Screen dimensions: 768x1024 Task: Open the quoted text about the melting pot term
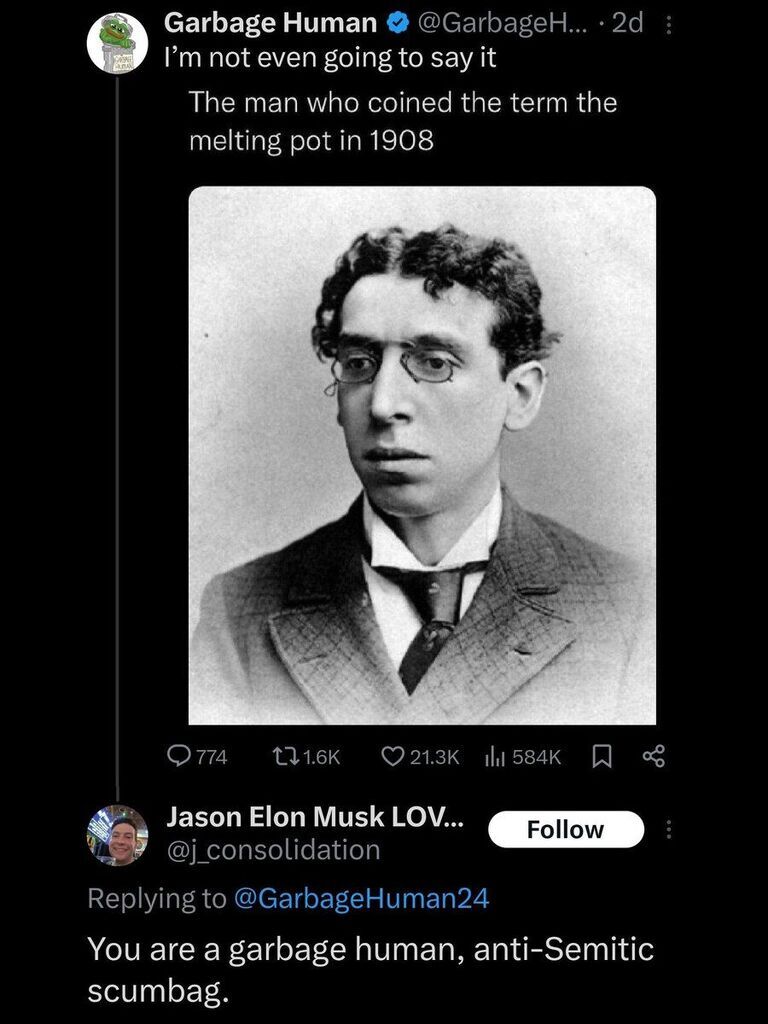(402, 121)
